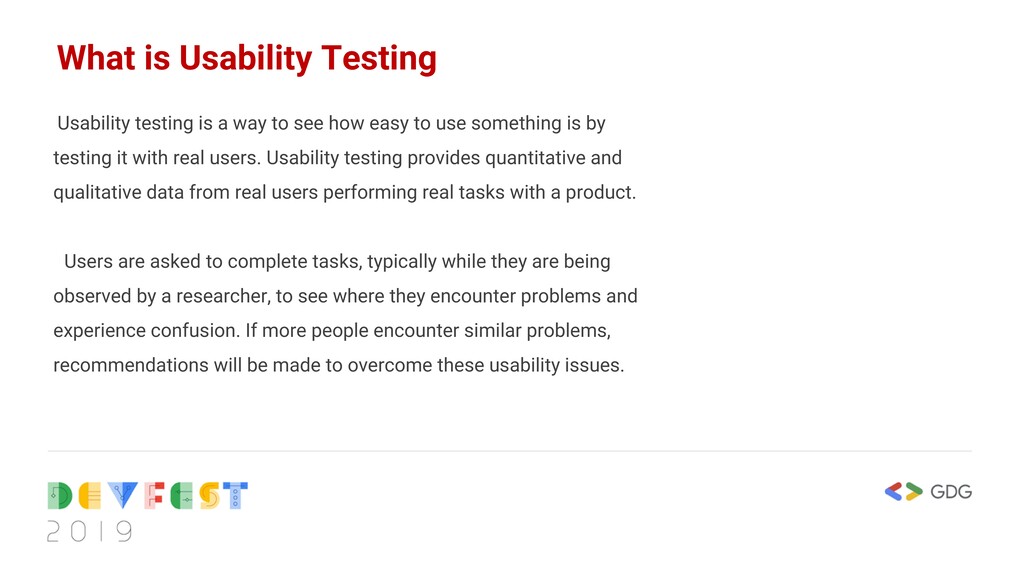Click the red F in DevFest logo

point(154,496)
